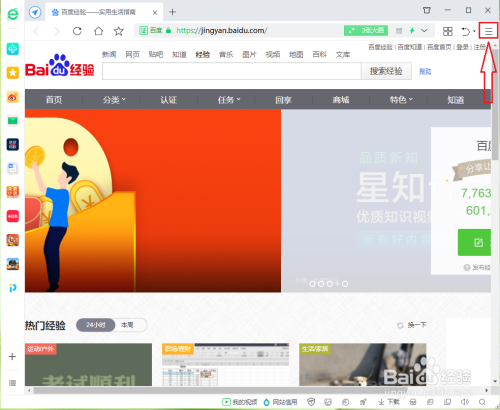Open the browser hamburger main menu
500x410 pixels.
pyautogui.click(x=488, y=31)
